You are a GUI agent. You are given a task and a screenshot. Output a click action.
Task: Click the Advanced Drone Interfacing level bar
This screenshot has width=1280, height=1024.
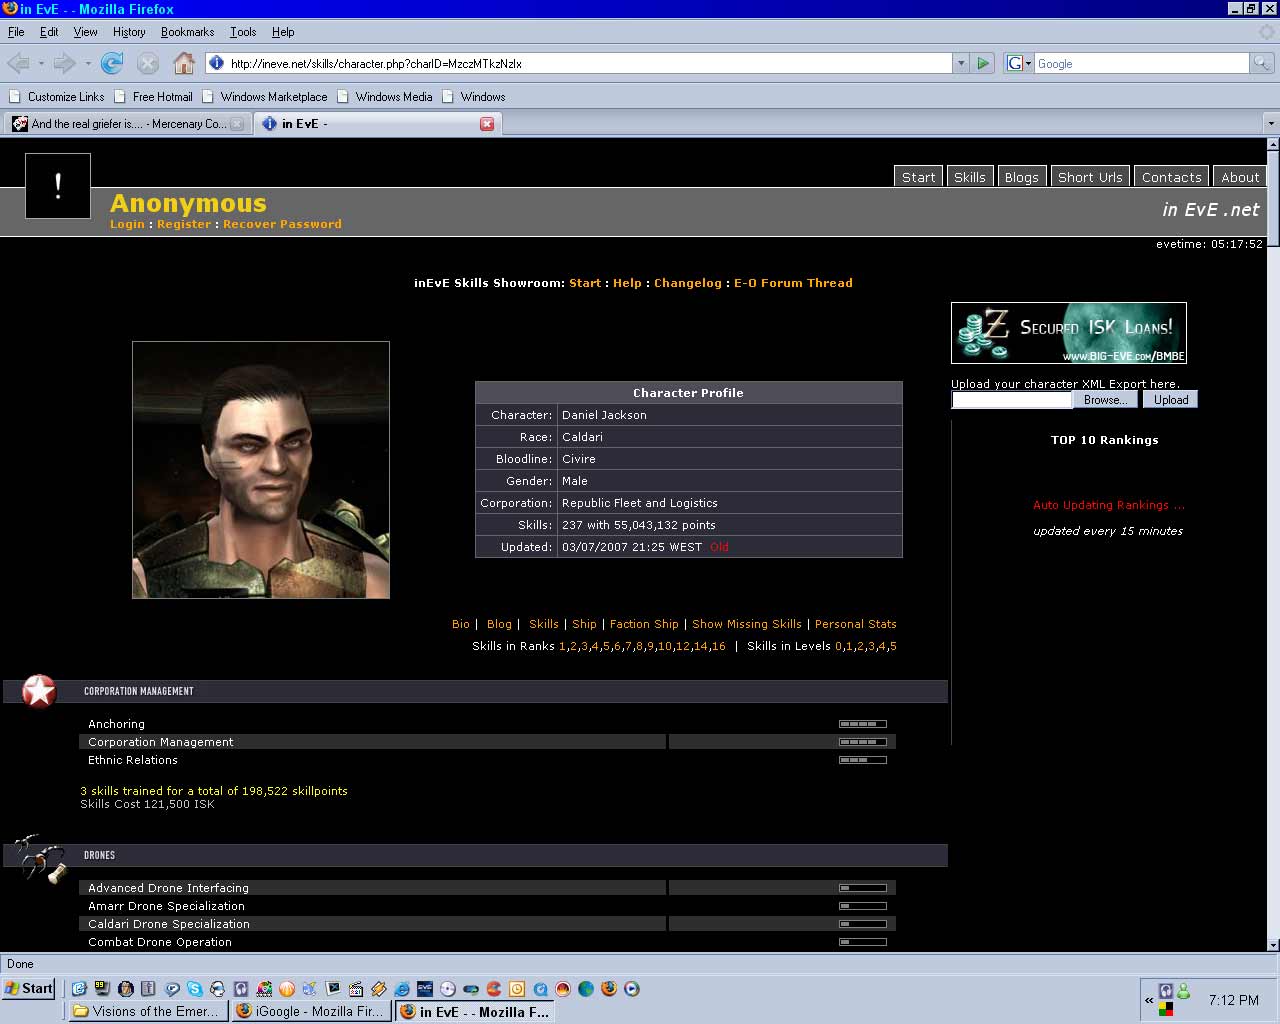(x=863, y=888)
